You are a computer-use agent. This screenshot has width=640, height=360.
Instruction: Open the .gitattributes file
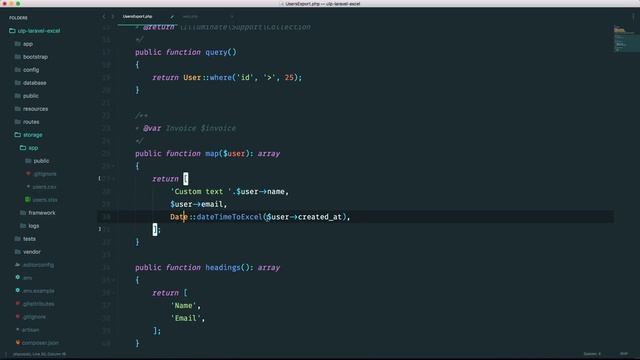click(35, 304)
